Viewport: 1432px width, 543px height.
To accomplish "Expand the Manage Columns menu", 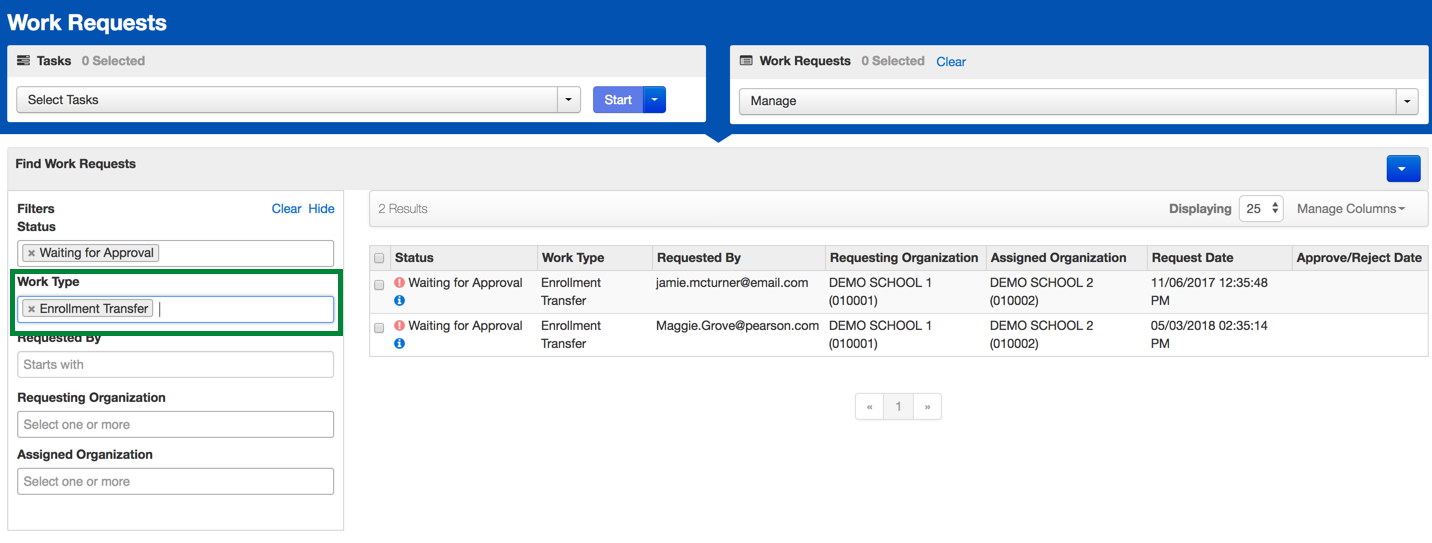I will click(1350, 209).
